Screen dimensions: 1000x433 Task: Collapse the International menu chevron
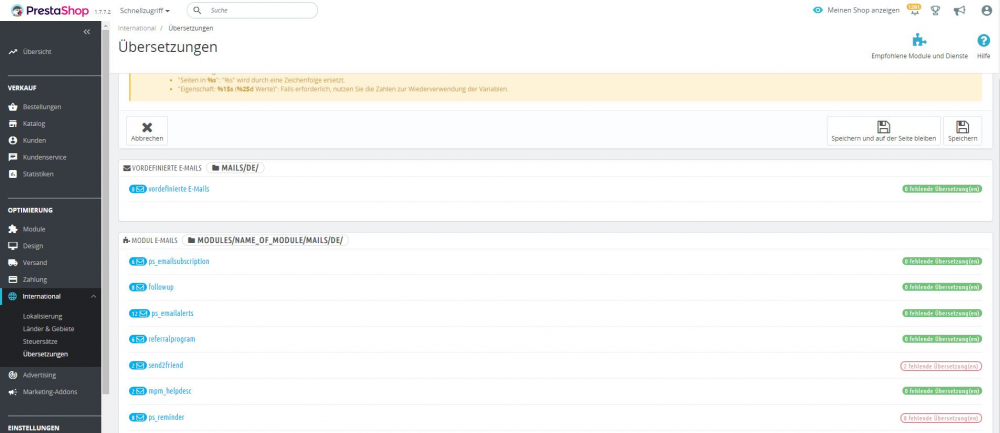93,297
